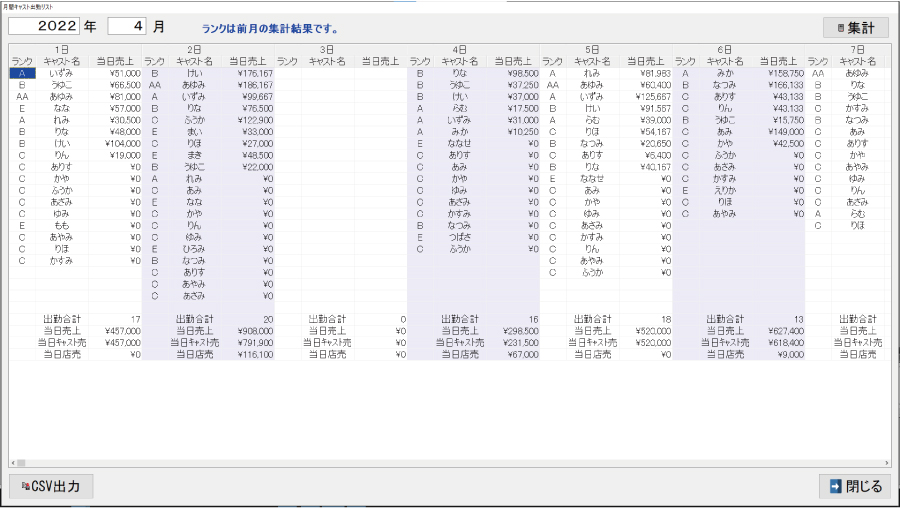Click the horizontal scrollbar left arrow

tap(14, 464)
